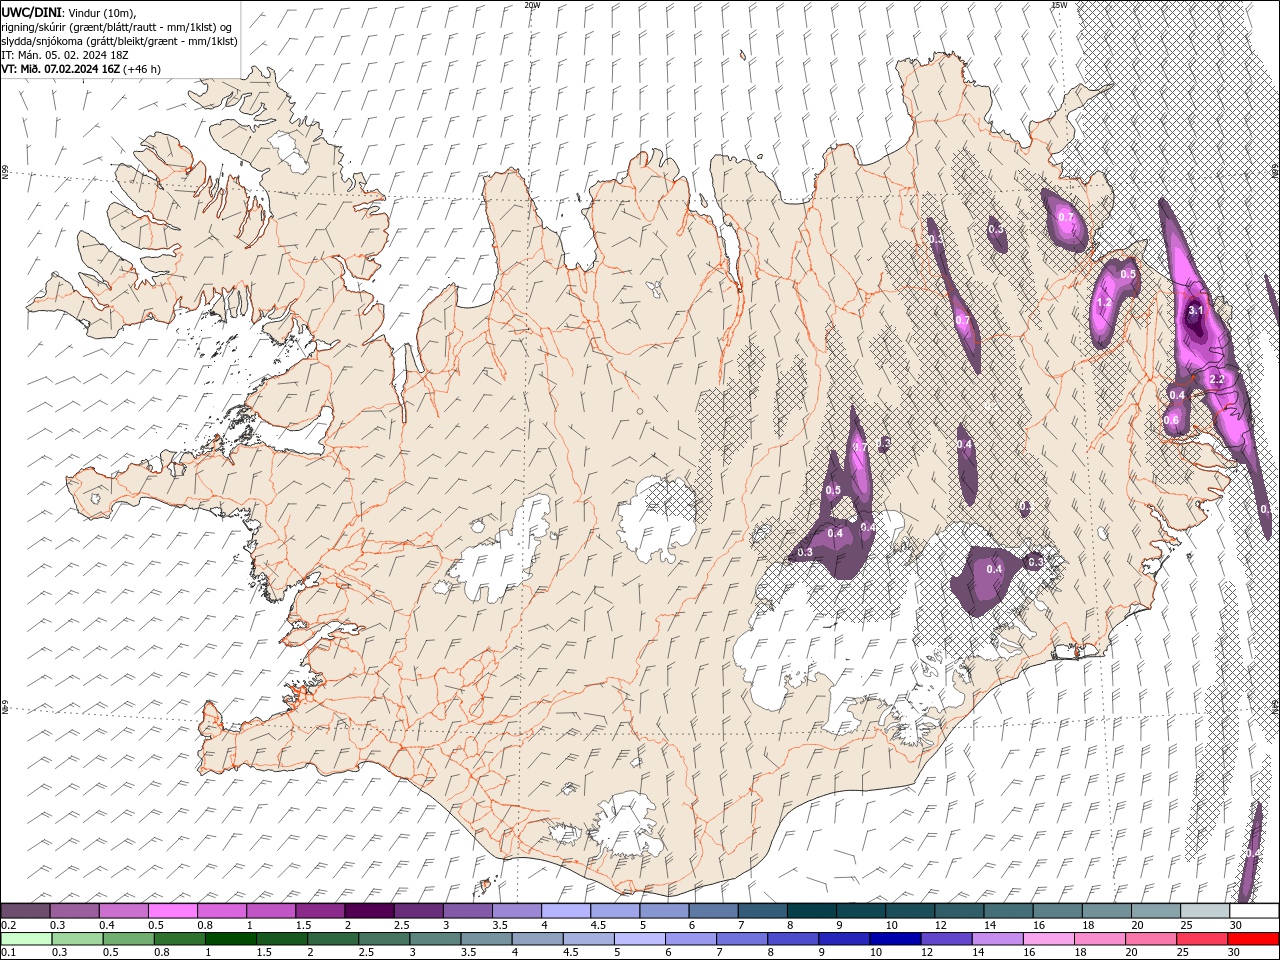The width and height of the screenshot is (1280, 960).
Task: Click the 1.2 precipitation value on the map
Action: 1105,303
